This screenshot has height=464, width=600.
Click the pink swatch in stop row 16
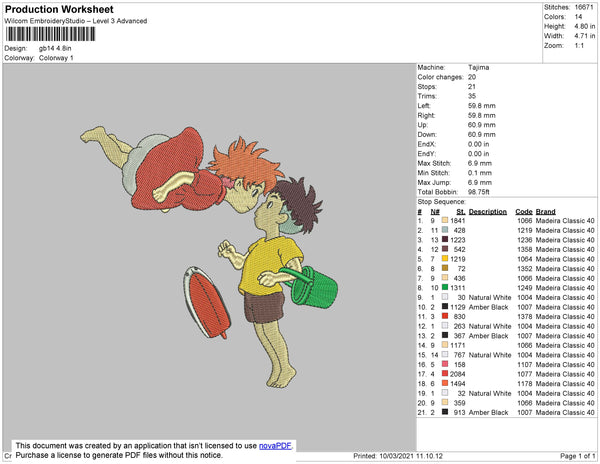[445, 364]
